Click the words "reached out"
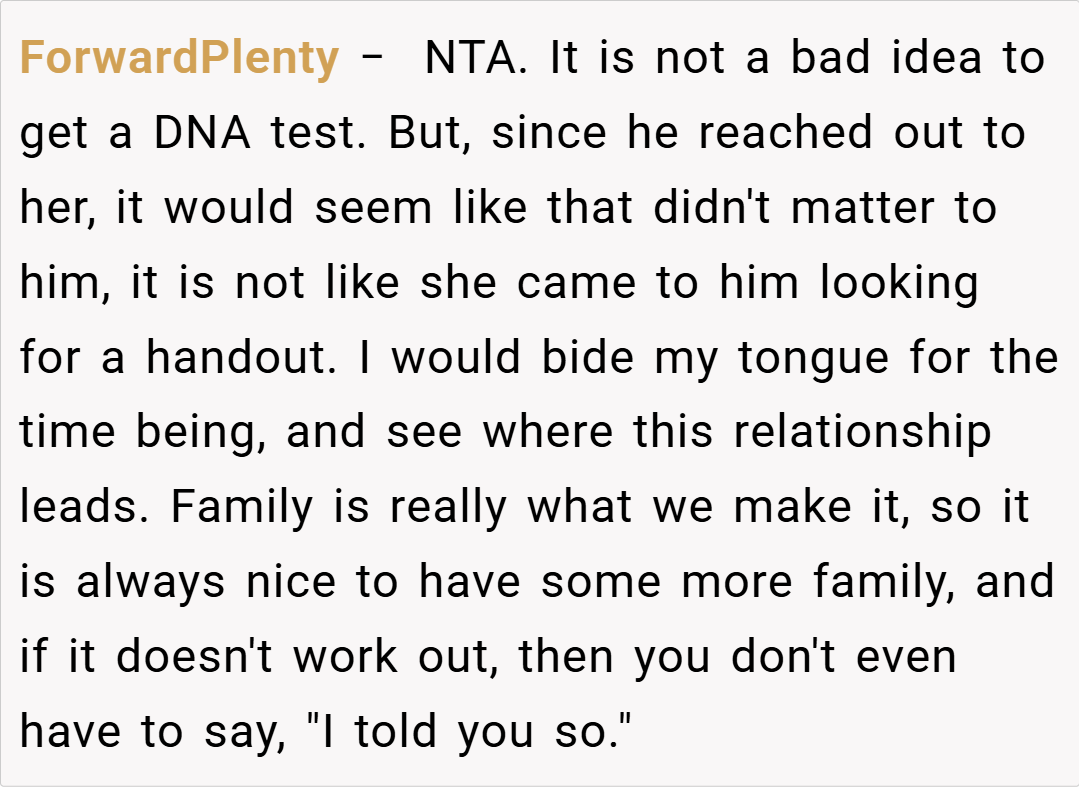 pos(799,133)
